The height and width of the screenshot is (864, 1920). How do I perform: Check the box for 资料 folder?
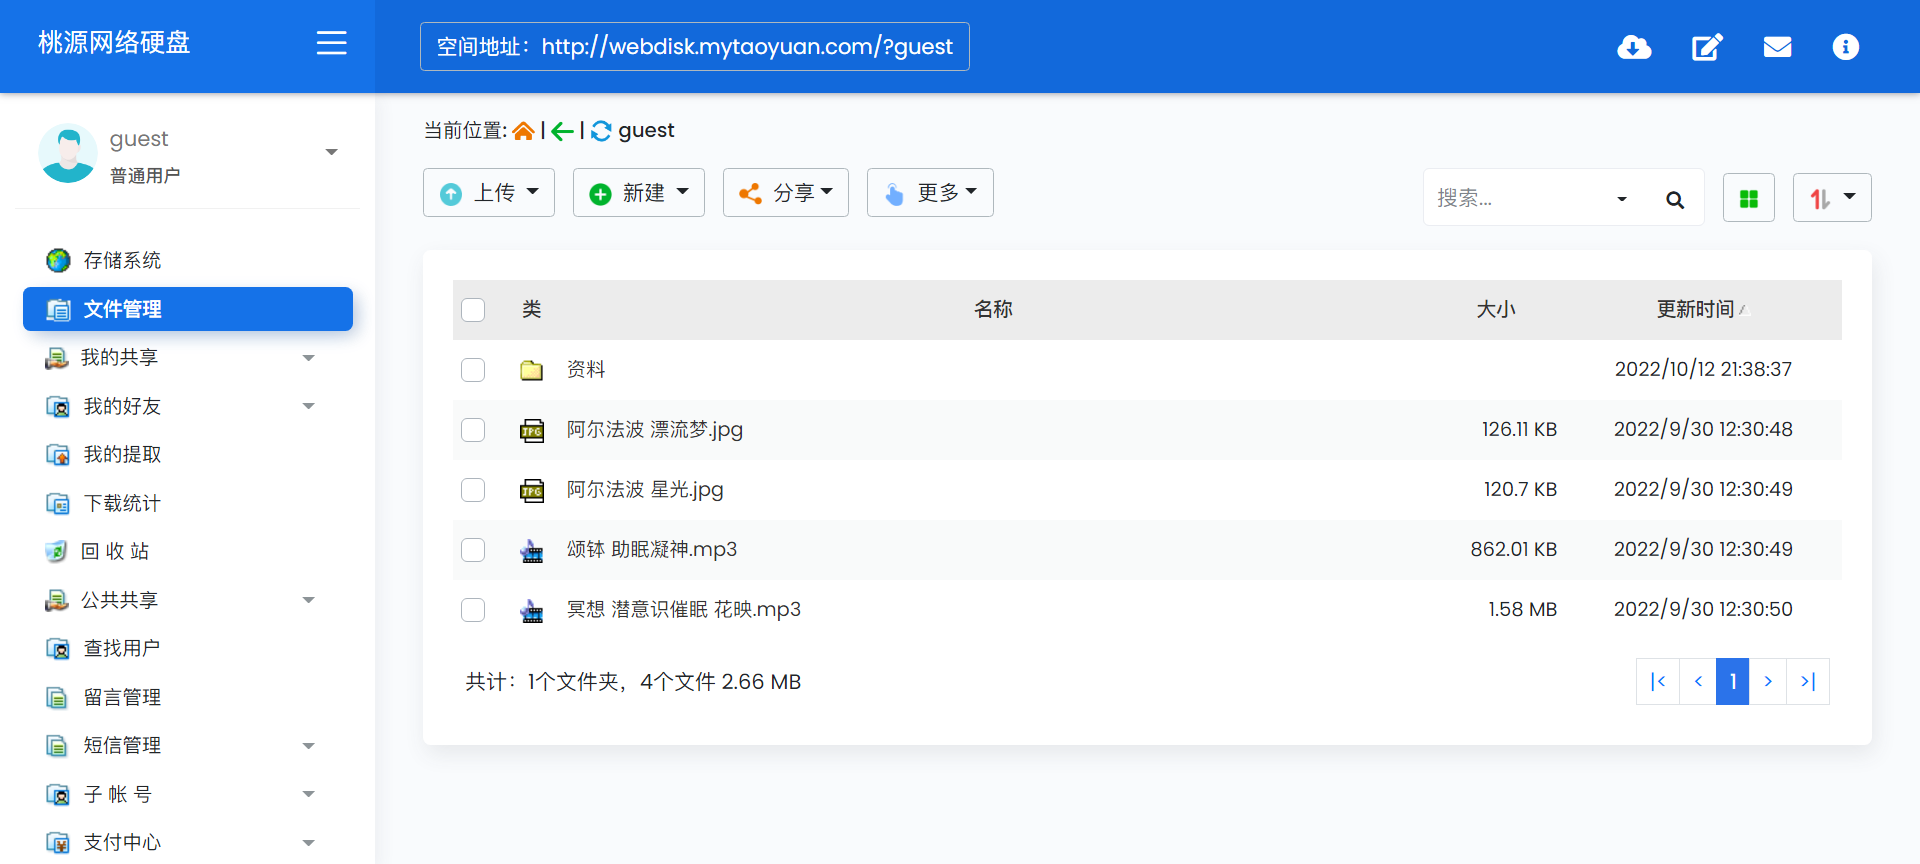[473, 370]
